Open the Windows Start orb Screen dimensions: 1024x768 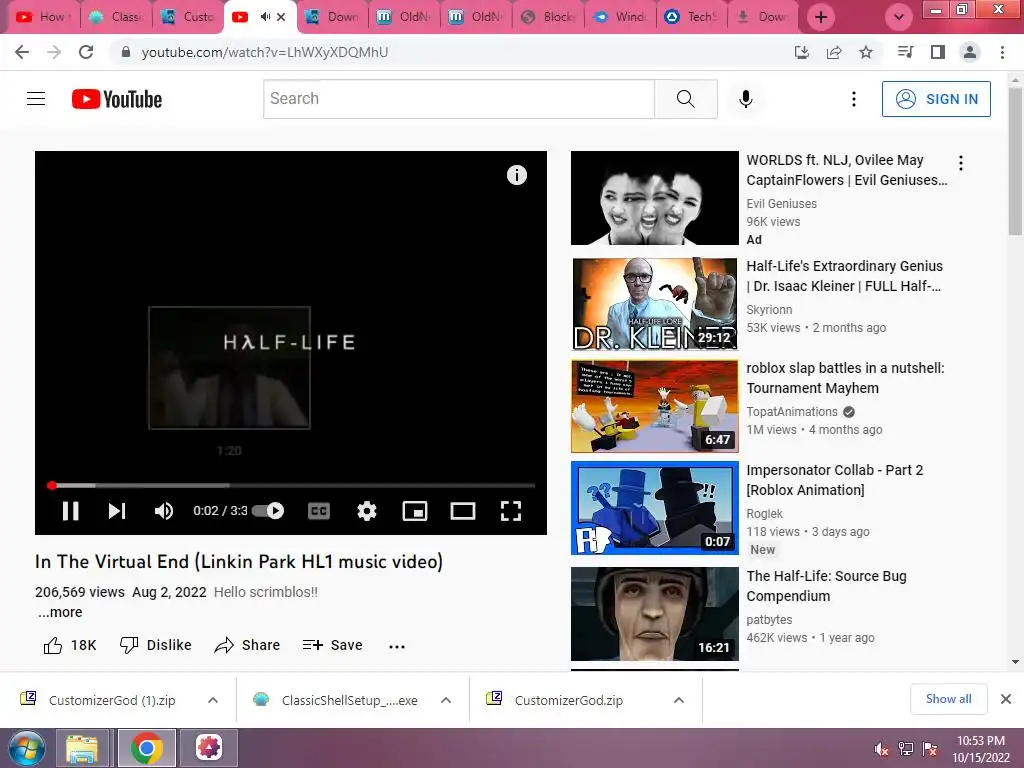coord(27,748)
